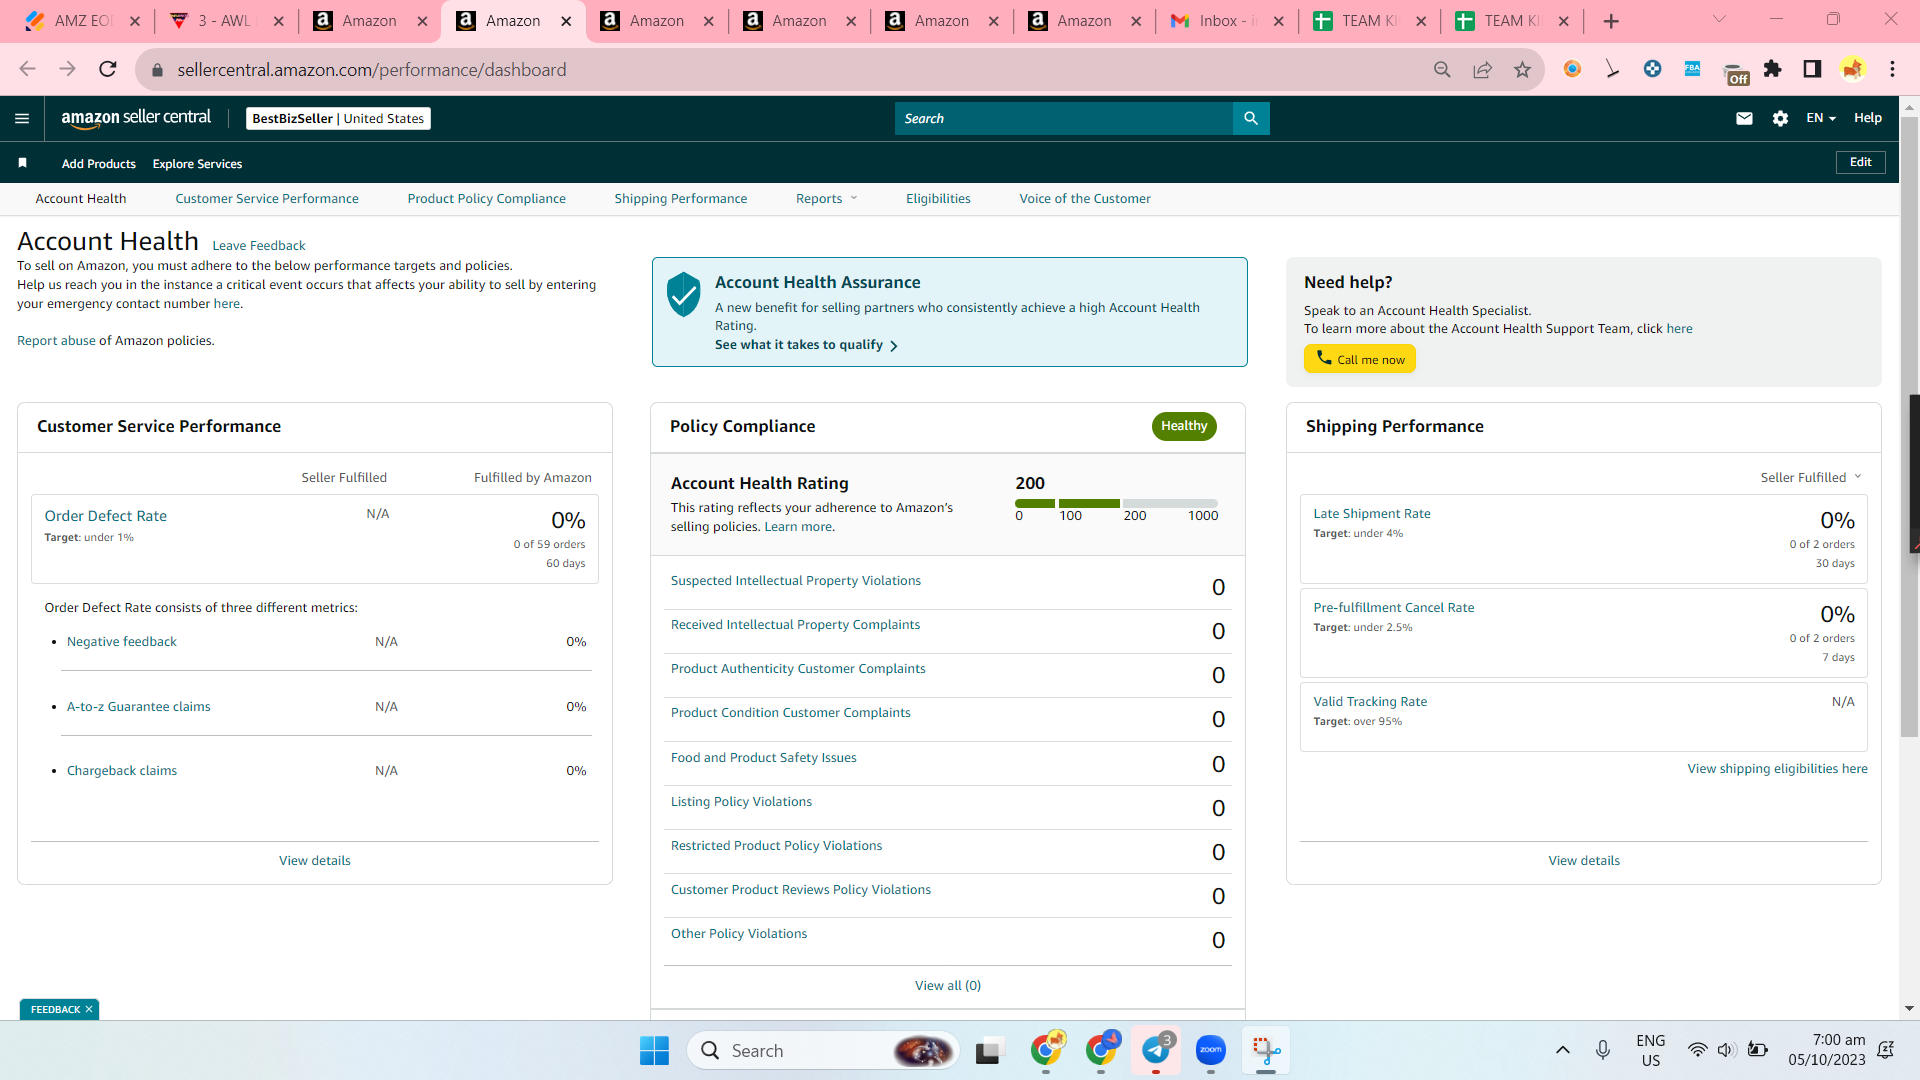Open the Windows Start menu

654,1051
